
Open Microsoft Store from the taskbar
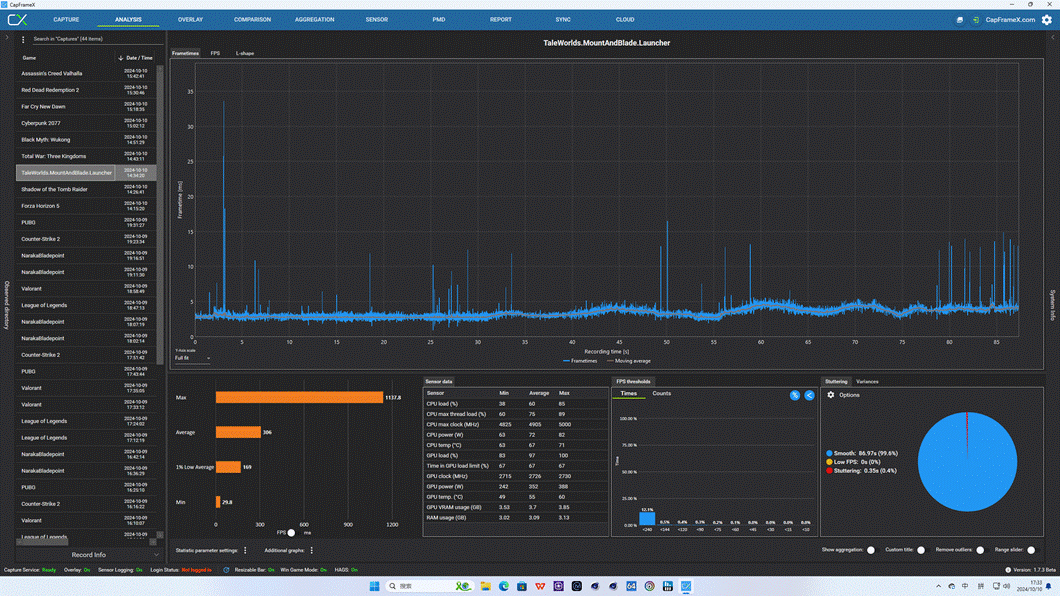(522, 586)
